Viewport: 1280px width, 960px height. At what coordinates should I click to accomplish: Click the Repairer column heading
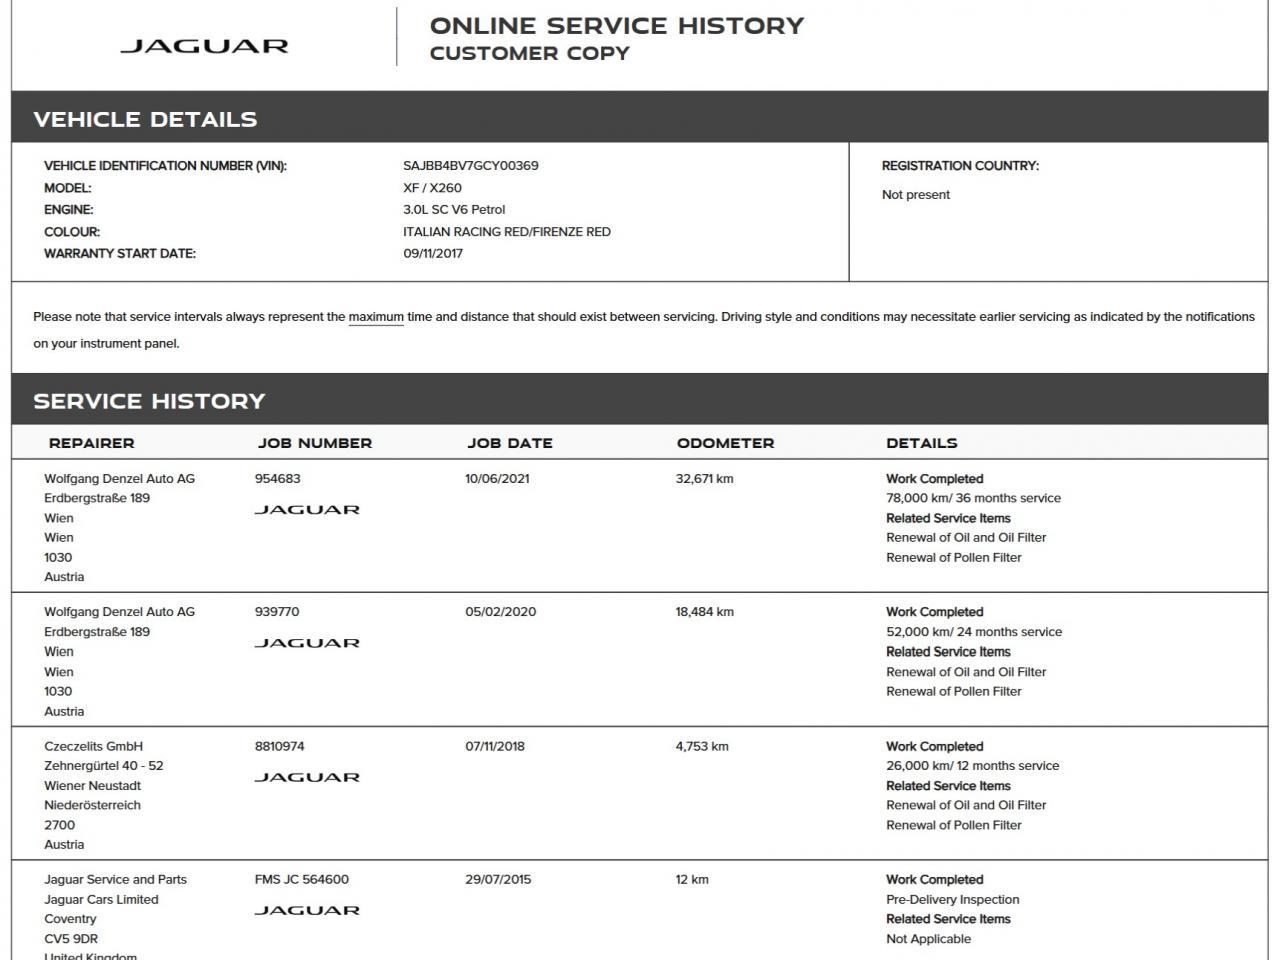(91, 443)
